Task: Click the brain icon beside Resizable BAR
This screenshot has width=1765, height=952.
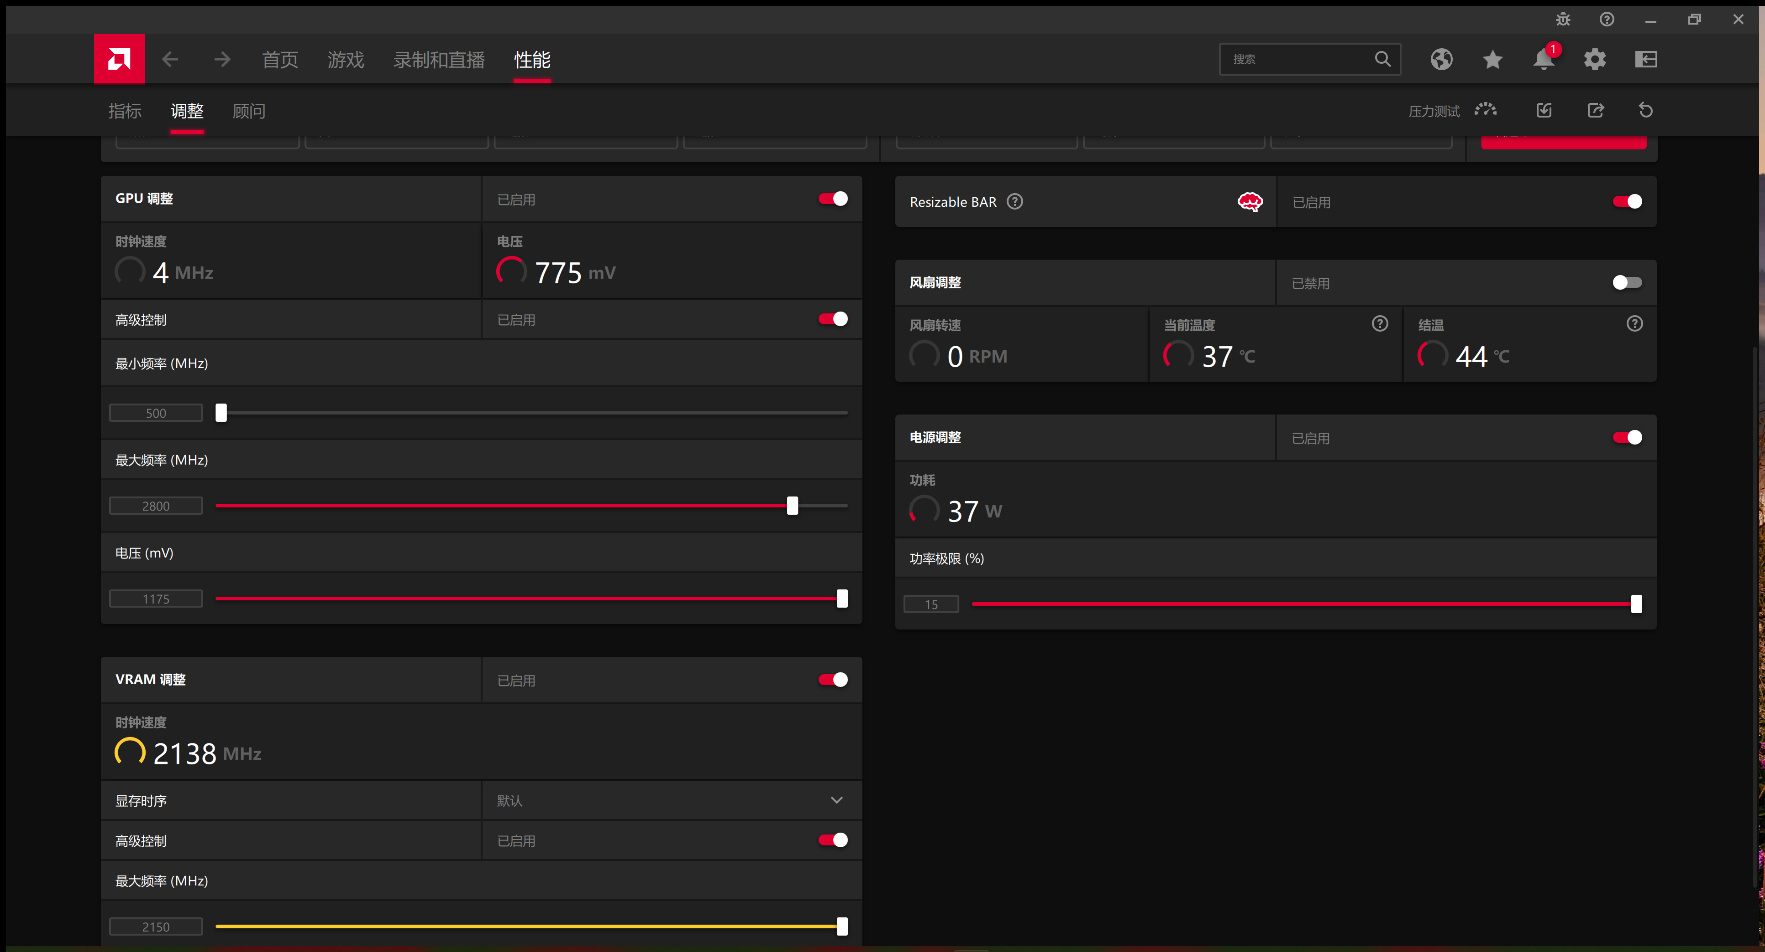Action: pos(1250,202)
